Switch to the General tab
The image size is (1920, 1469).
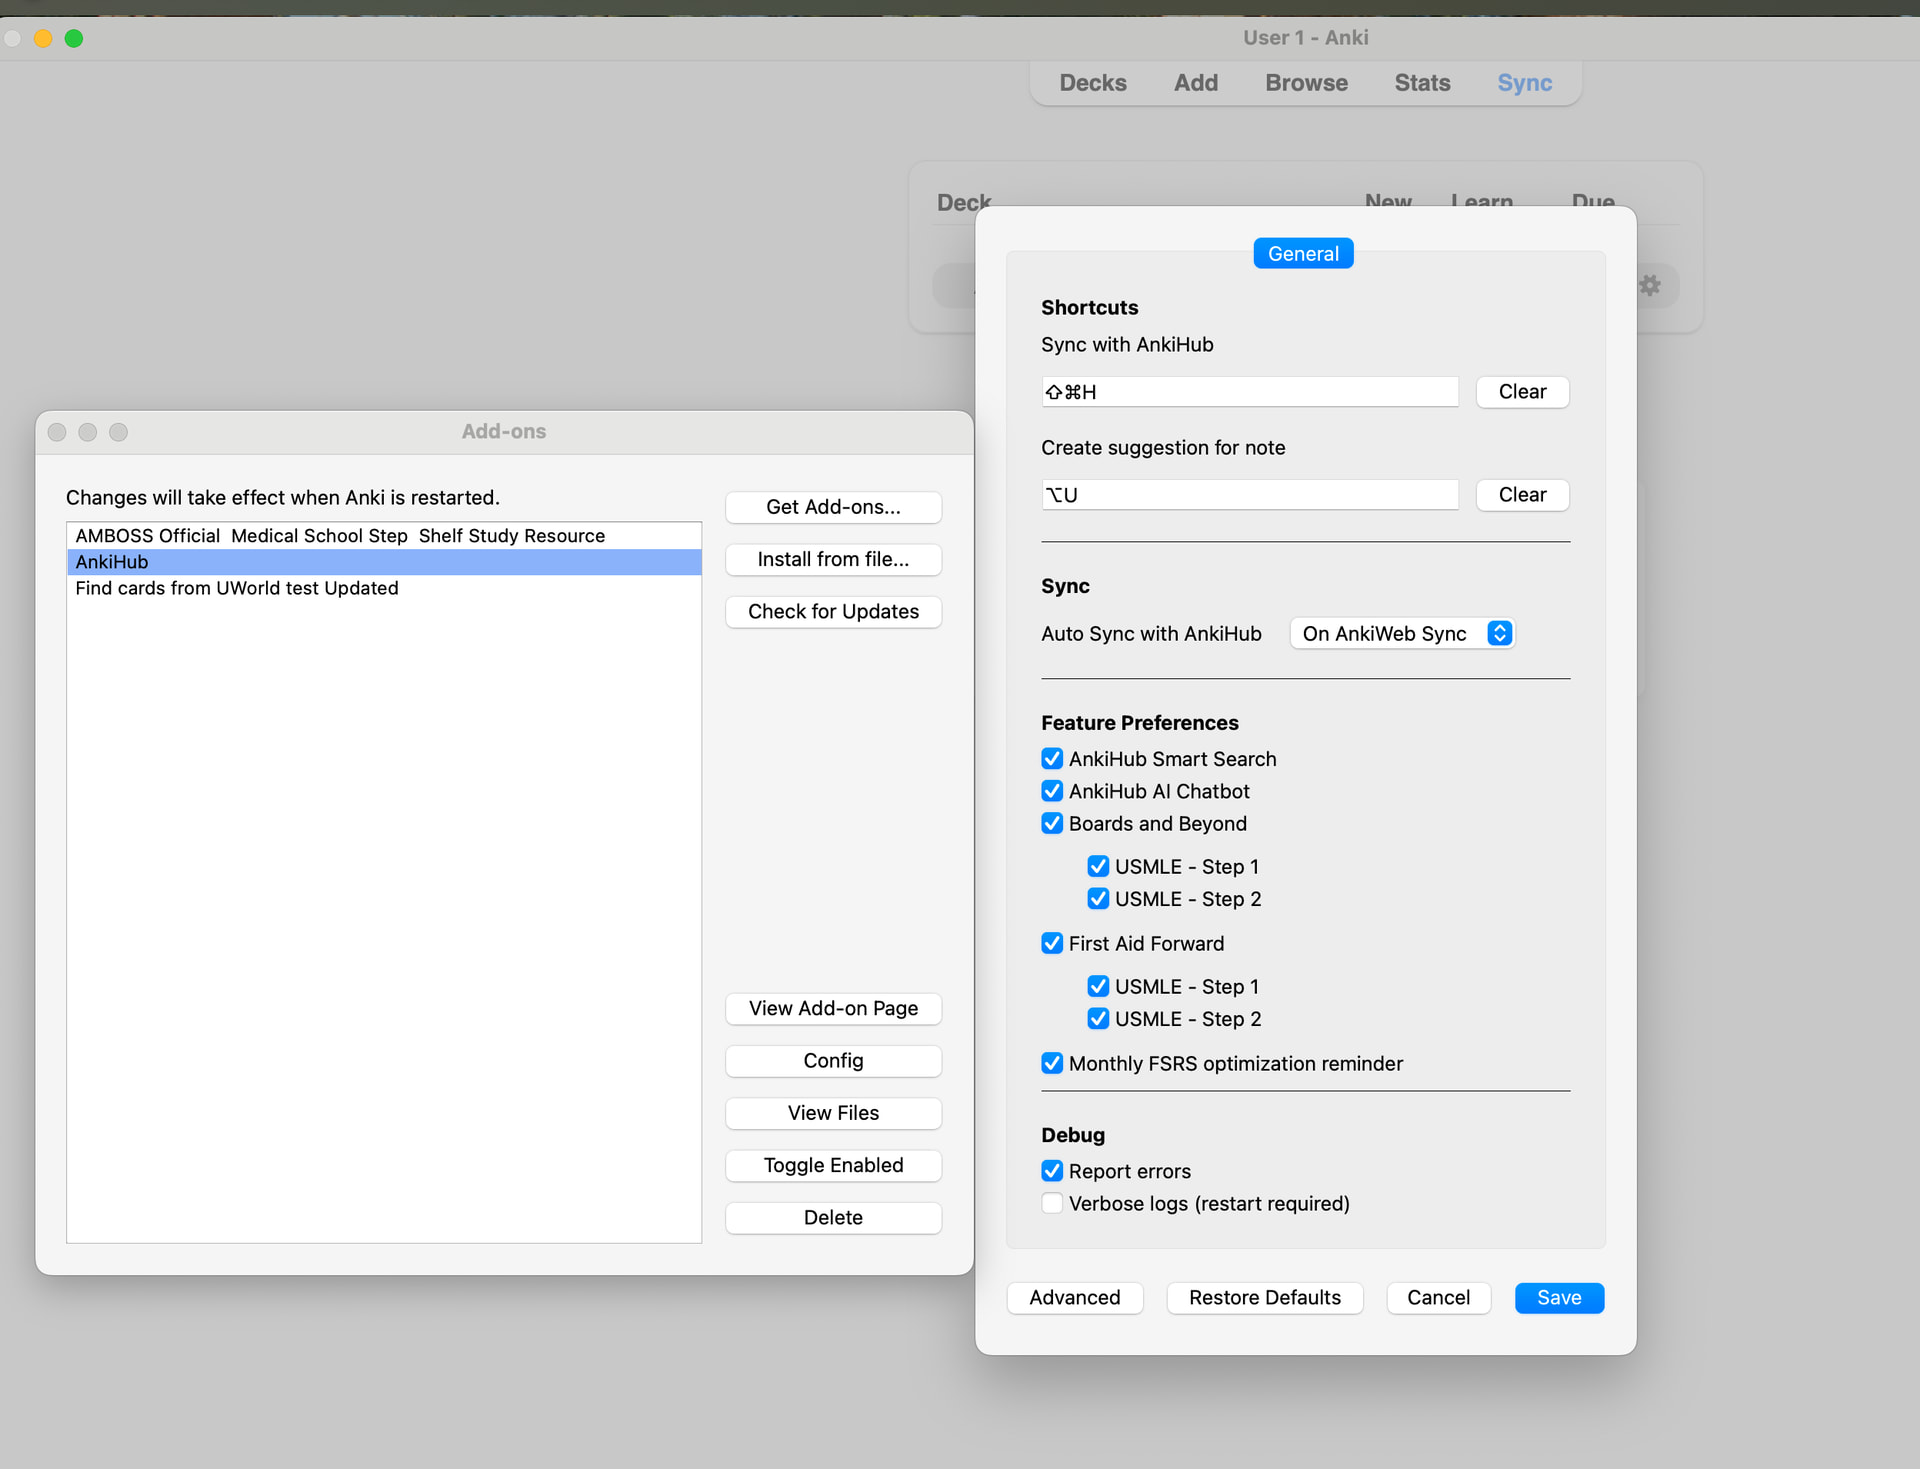[x=1303, y=254]
